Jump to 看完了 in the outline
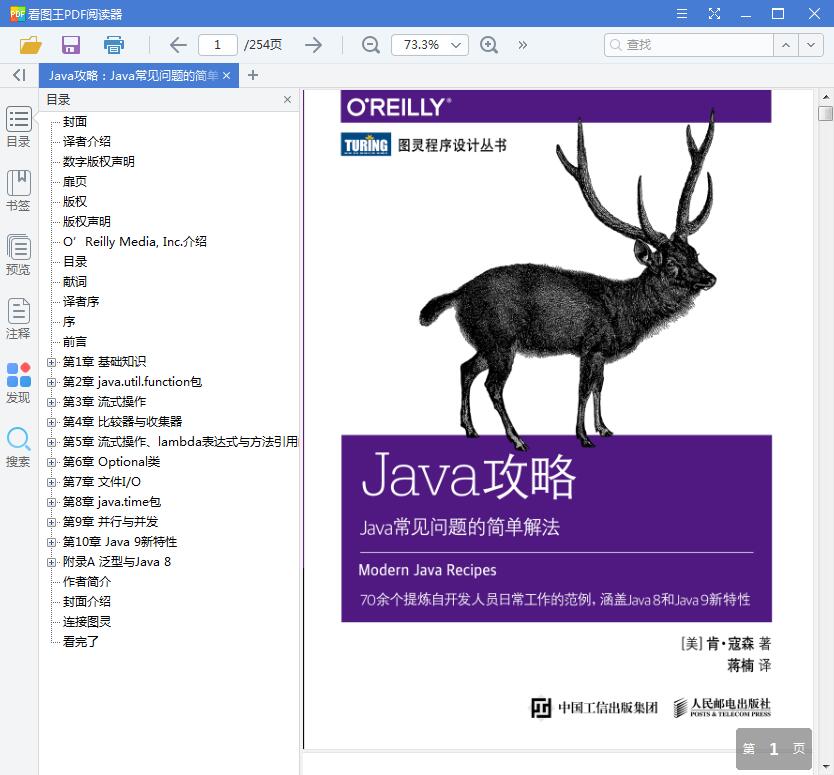This screenshot has height=775, width=834. (81, 641)
